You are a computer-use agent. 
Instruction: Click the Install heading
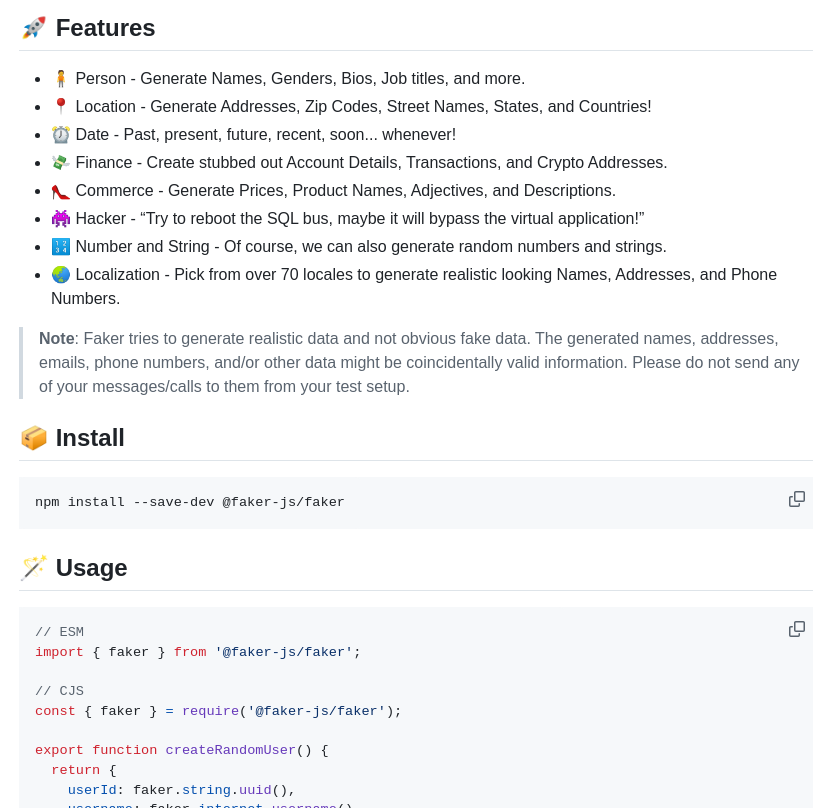point(90,438)
